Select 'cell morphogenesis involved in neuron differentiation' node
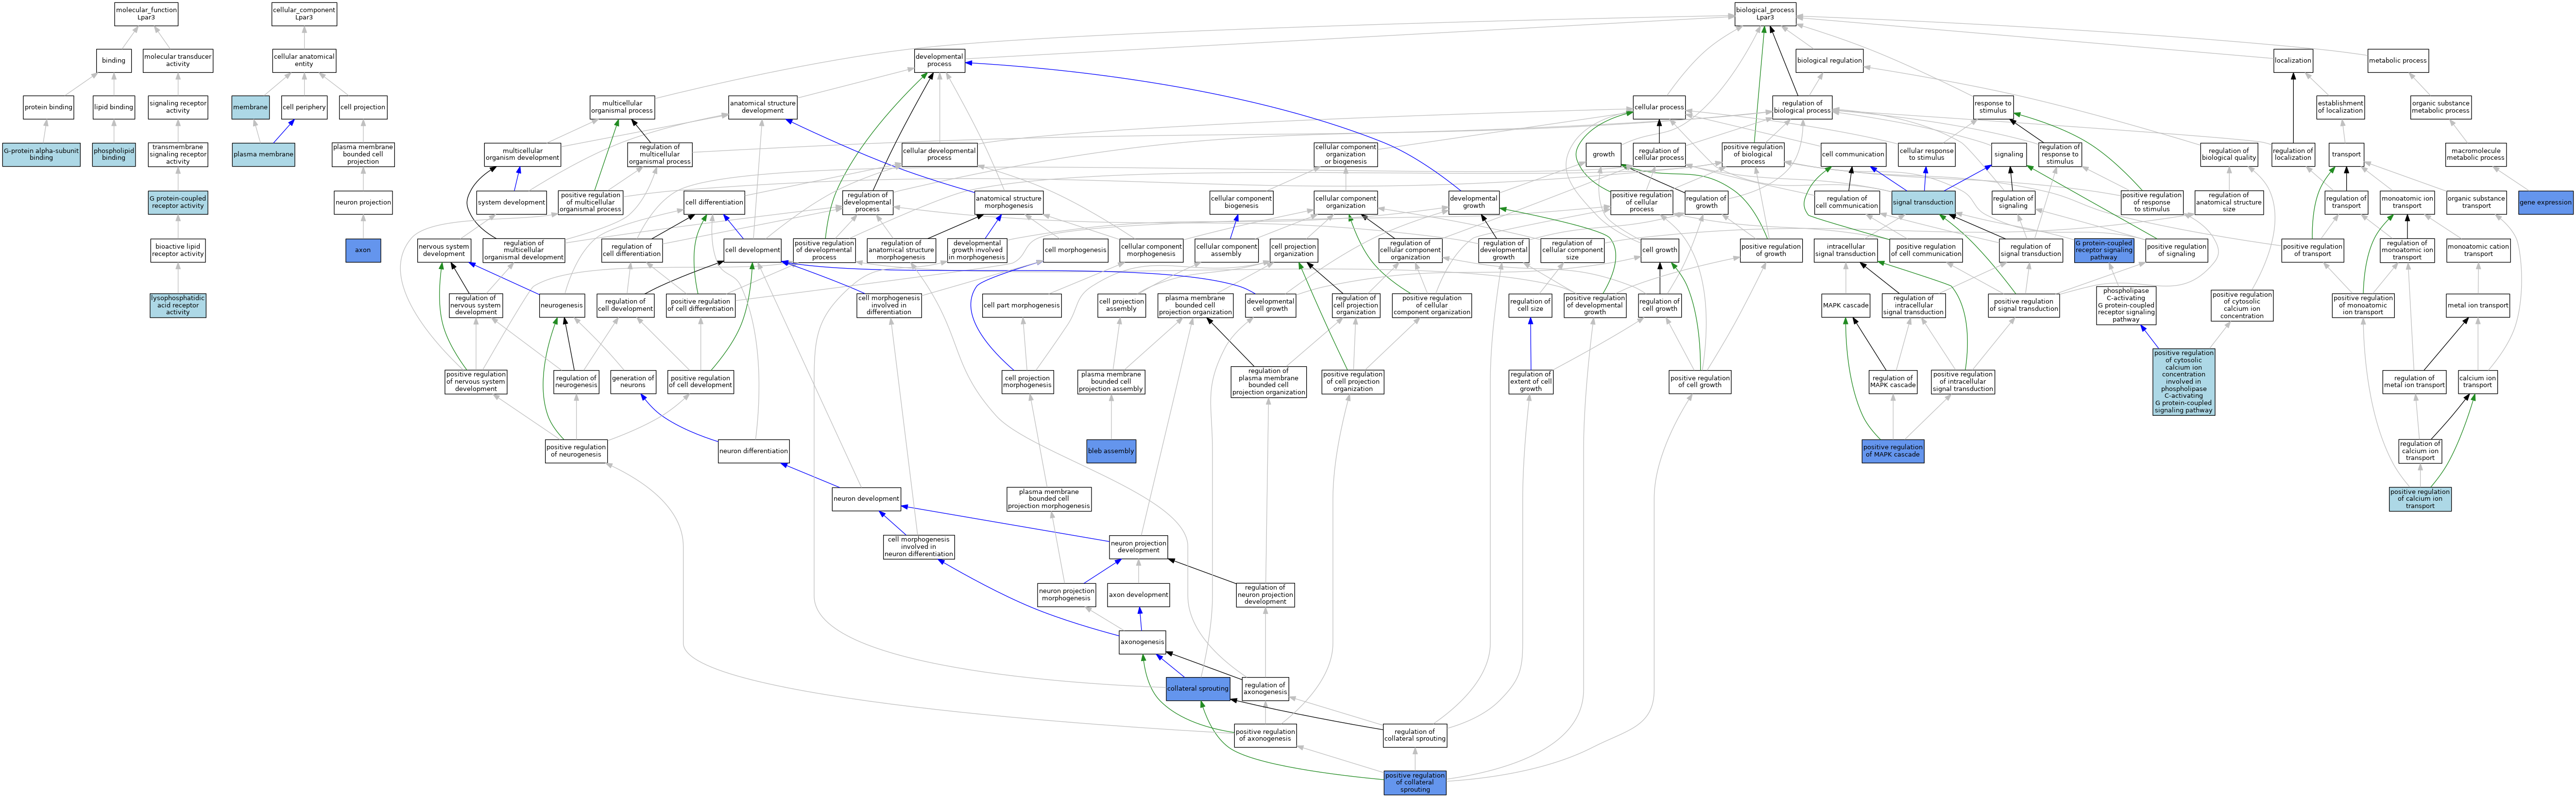Image resolution: width=2576 pixels, height=798 pixels. (x=918, y=547)
